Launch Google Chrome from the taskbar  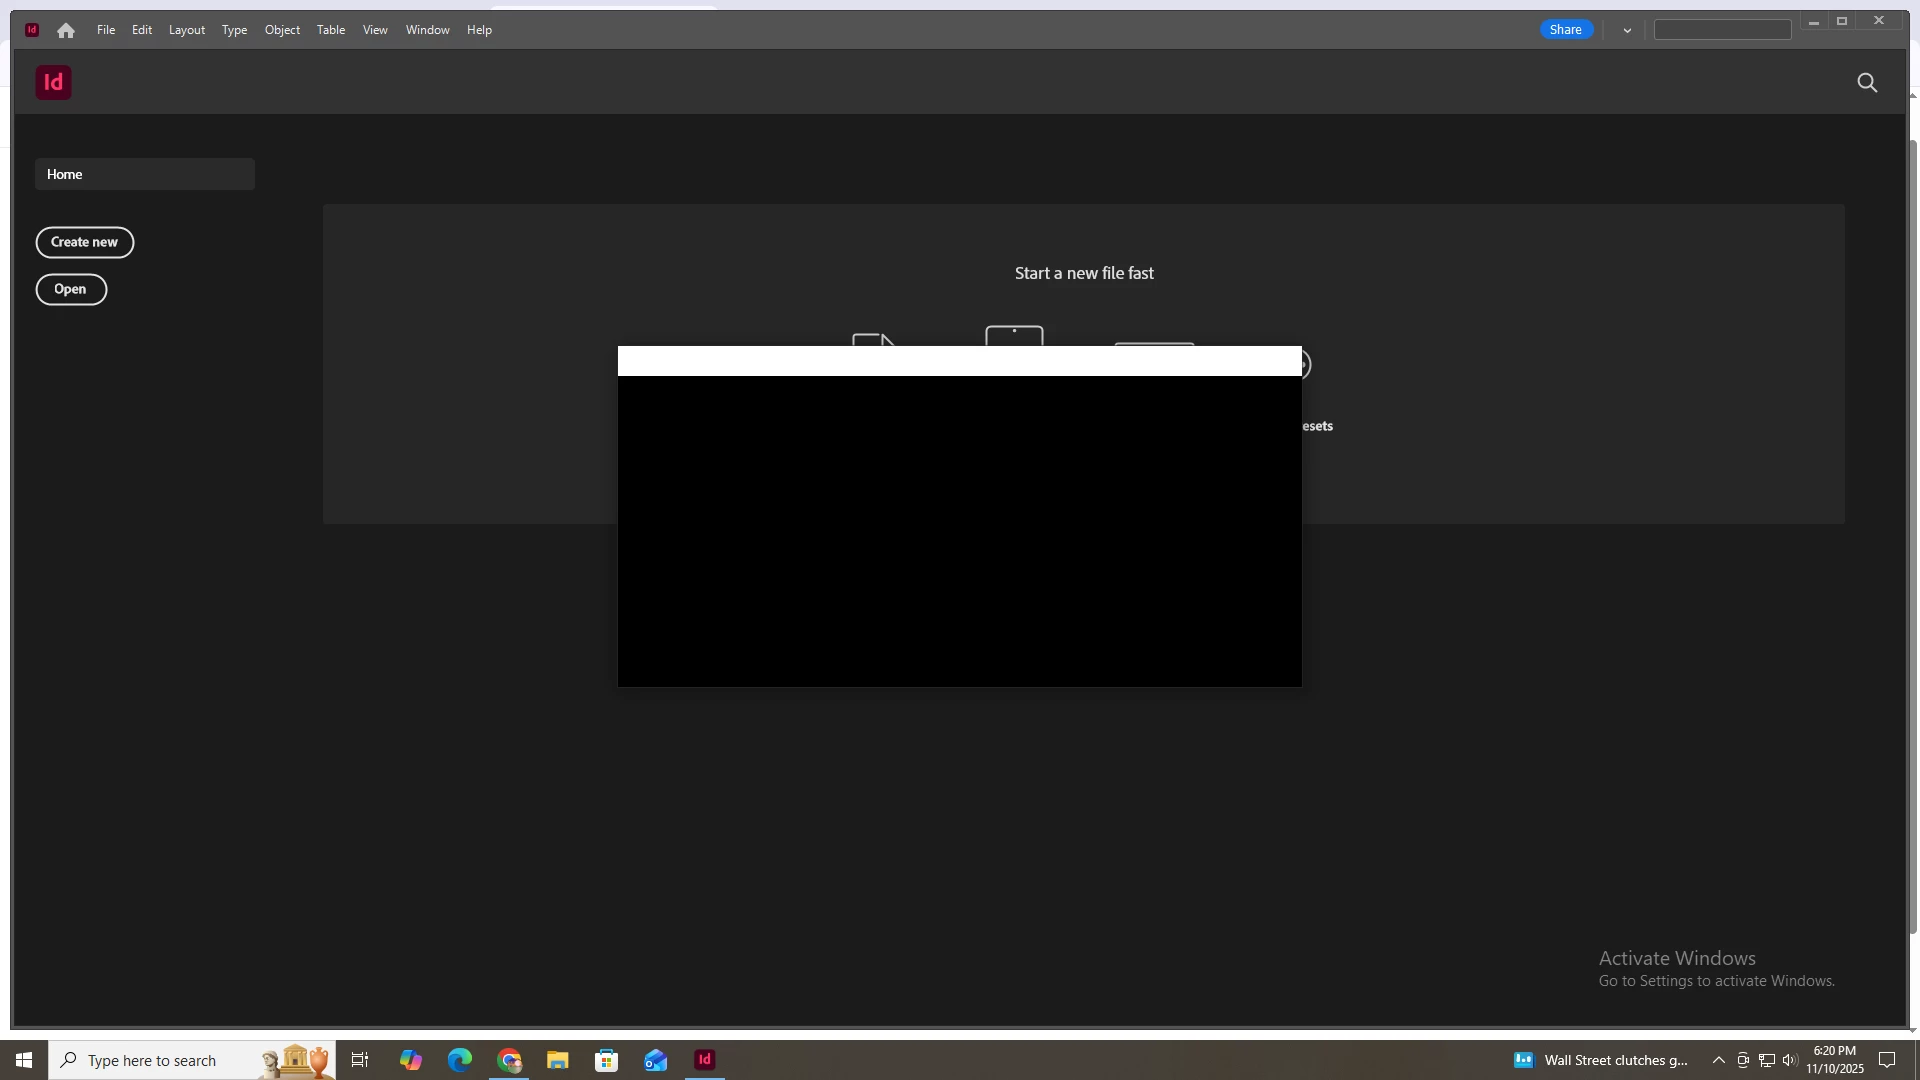pos(509,1060)
